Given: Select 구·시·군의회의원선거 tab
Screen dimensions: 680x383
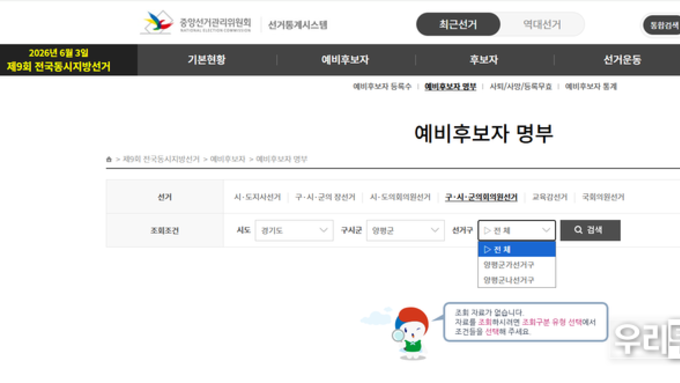Looking at the screenshot, I should point(481,197).
